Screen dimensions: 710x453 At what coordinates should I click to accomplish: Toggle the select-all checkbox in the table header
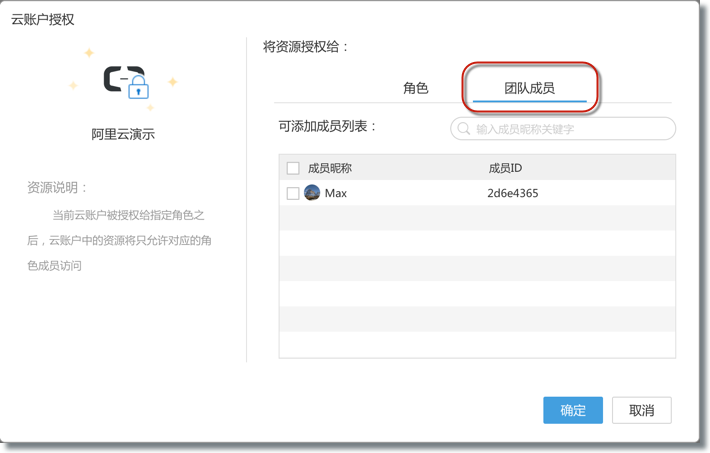[x=293, y=168]
